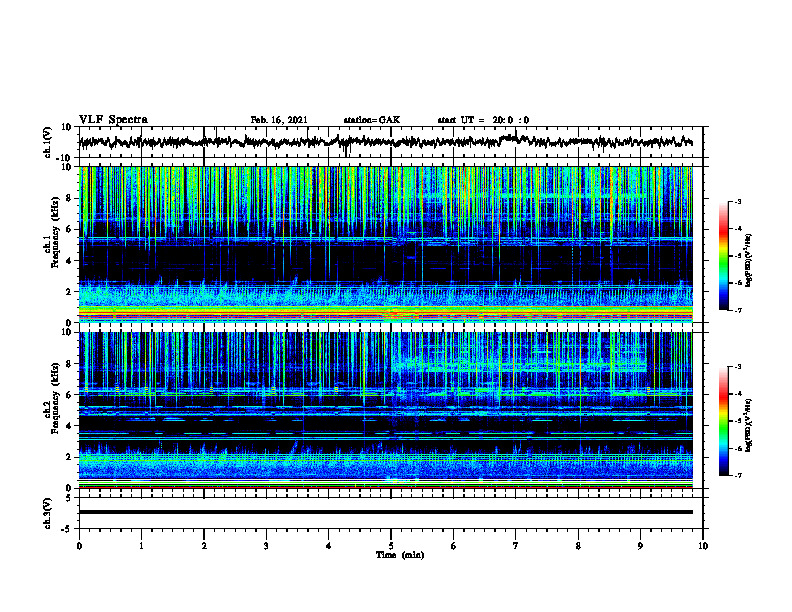Click the "-3" label on ch.1 color scale
Image resolution: width=792 pixels, height=612 pixels.
(x=737, y=202)
